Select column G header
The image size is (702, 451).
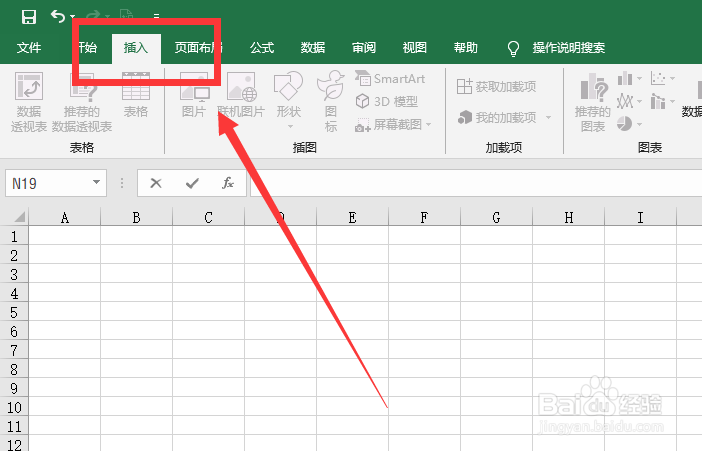coord(497,218)
